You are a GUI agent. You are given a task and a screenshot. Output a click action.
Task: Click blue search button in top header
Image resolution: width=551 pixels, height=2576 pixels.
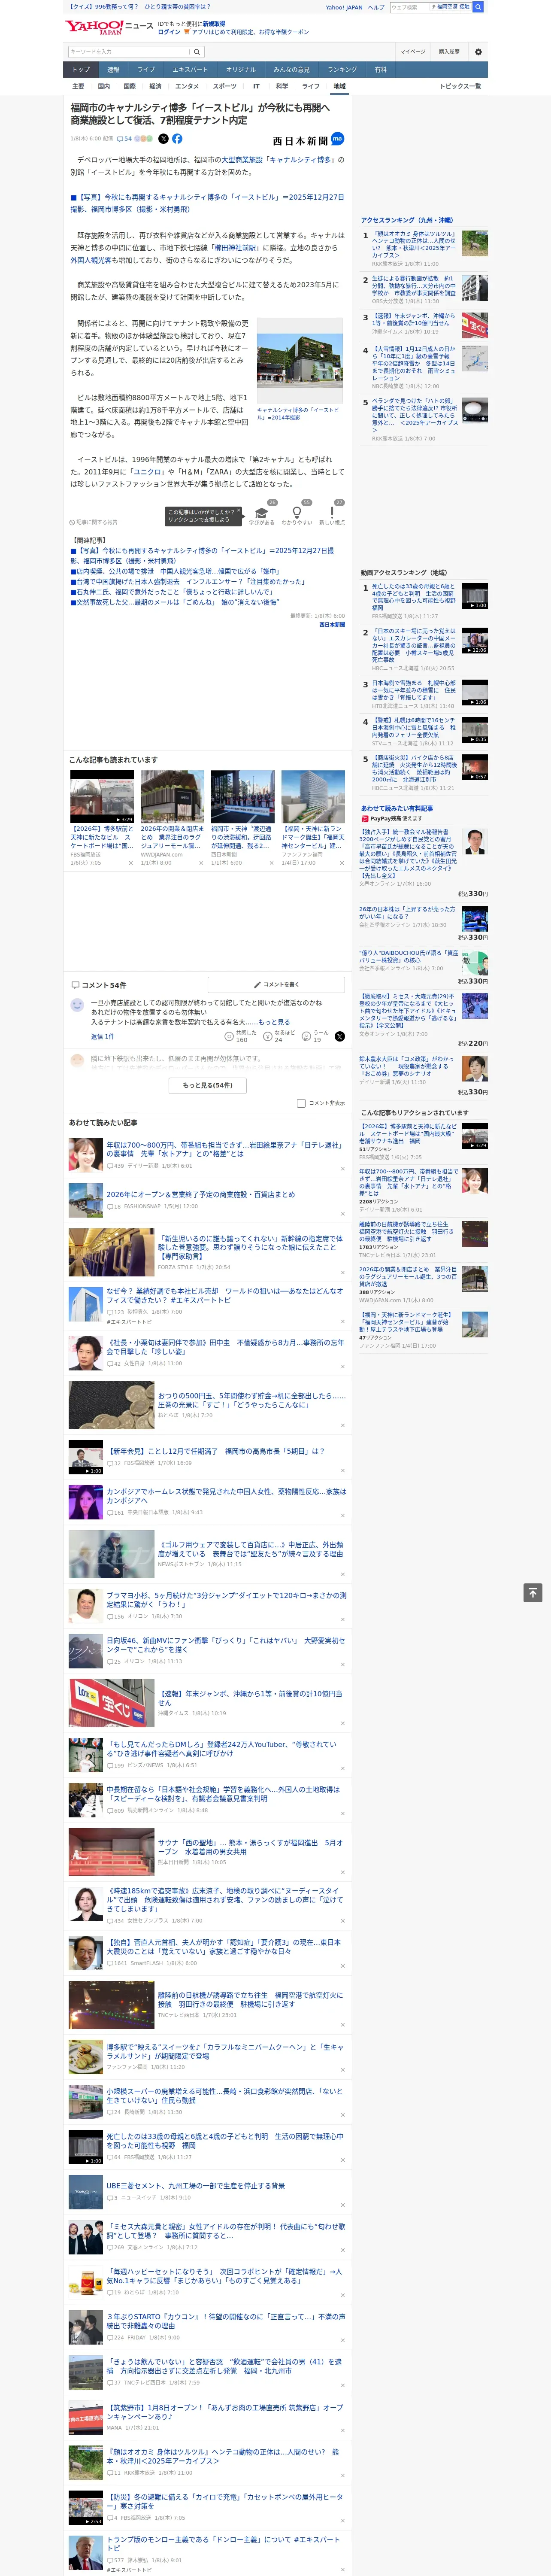click(478, 7)
